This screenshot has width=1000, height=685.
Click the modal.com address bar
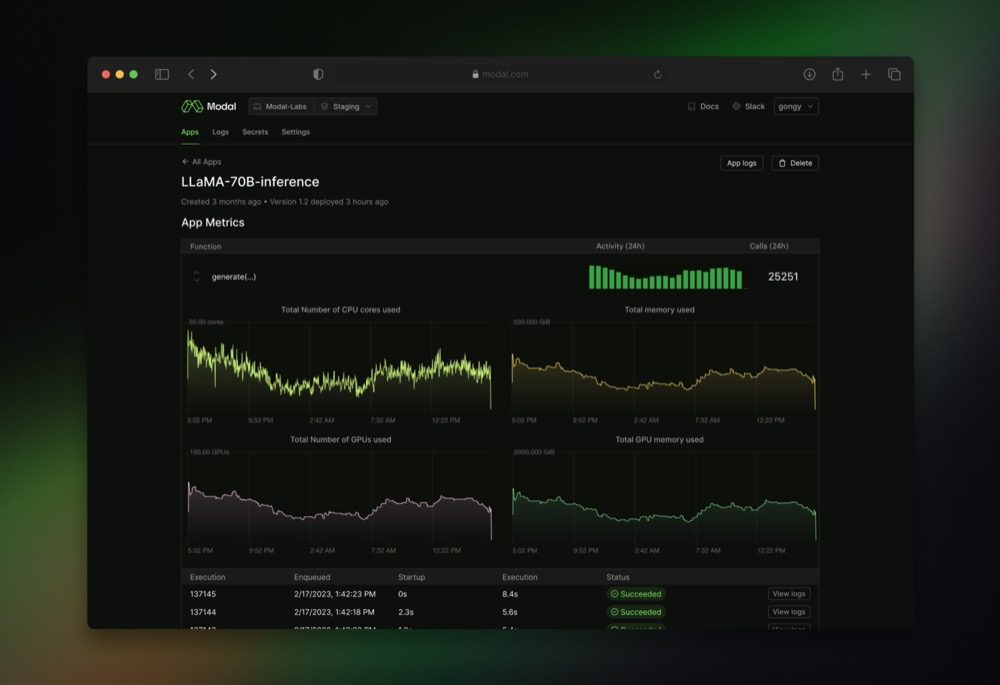tap(500, 74)
